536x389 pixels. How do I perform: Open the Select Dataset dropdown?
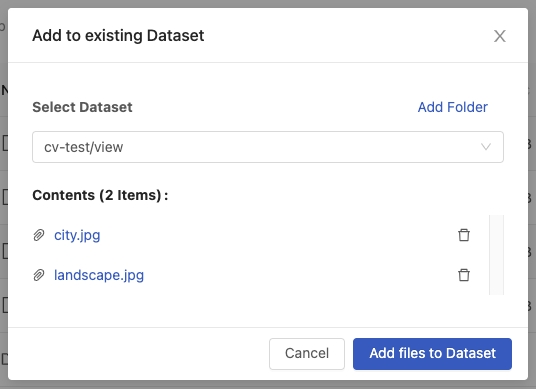268,147
